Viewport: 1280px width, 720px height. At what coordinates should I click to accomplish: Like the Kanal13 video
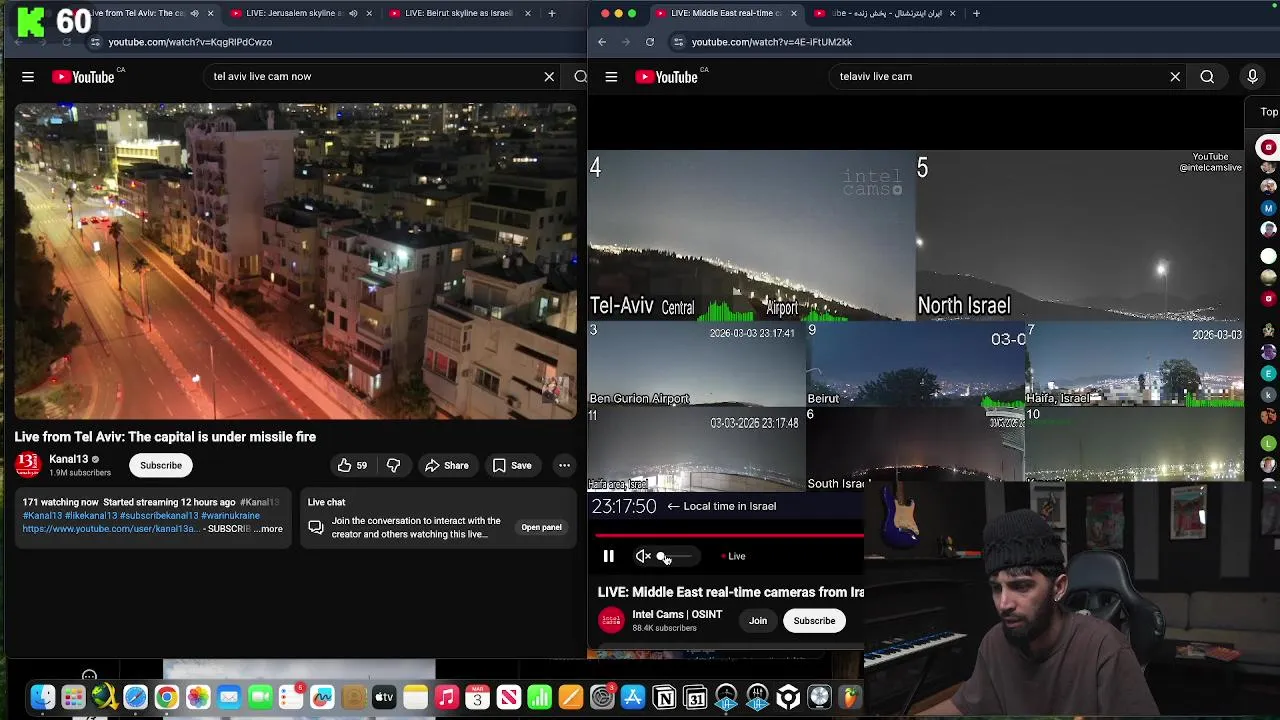(x=352, y=465)
